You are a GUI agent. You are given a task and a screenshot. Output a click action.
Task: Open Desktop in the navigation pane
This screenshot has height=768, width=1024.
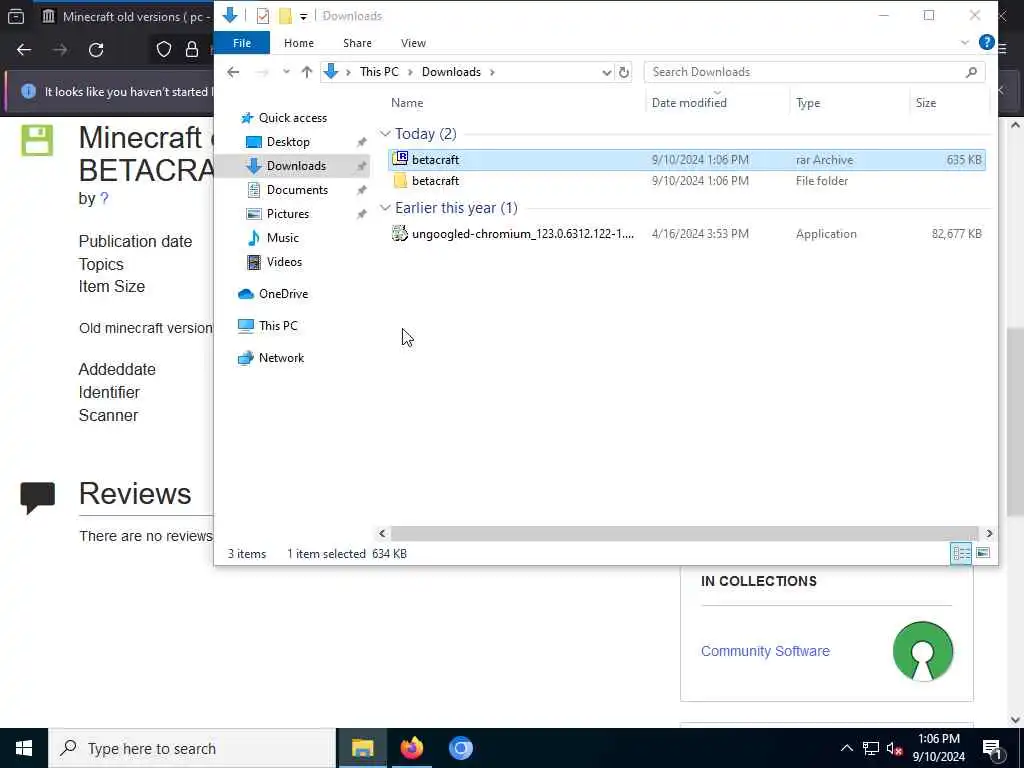[288, 142]
